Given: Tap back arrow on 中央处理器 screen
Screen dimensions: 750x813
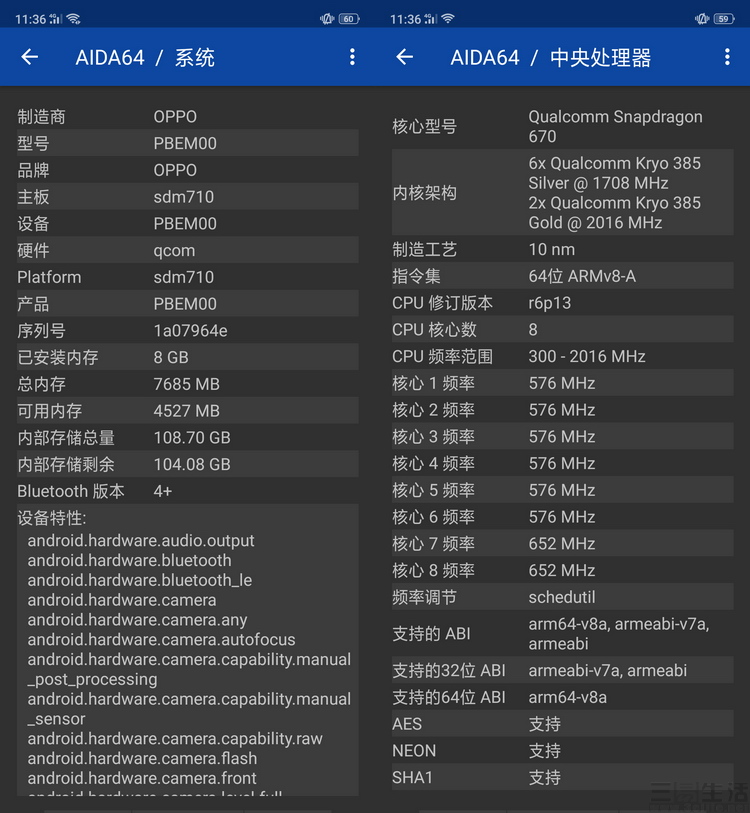Looking at the screenshot, I should pyautogui.click(x=404, y=57).
